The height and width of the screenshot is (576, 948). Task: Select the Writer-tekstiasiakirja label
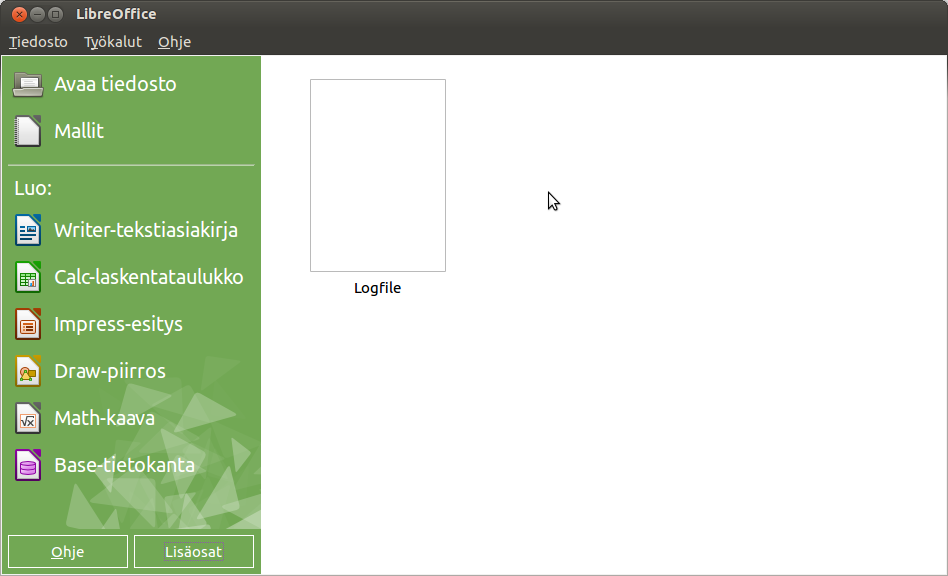(x=146, y=230)
